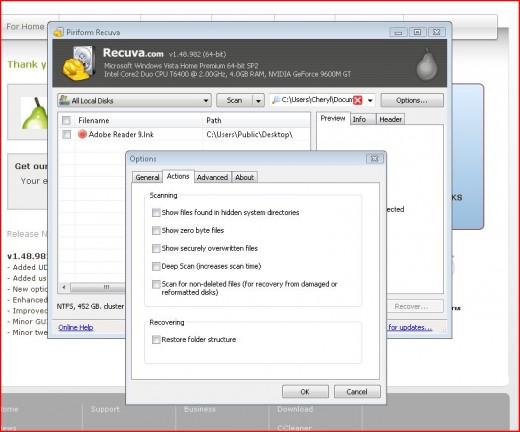The image size is (520, 432).
Task: Click Business in the webpage footer
Action: click(x=200, y=409)
